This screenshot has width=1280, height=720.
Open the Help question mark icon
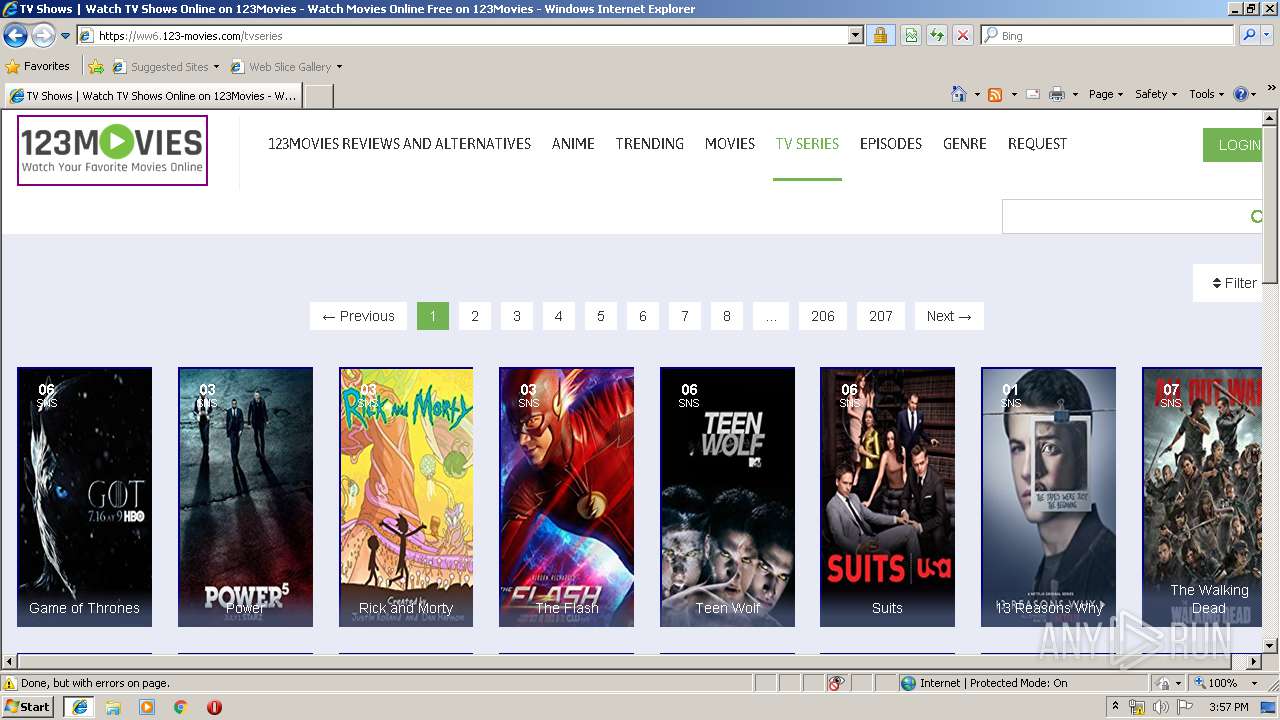(1241, 94)
